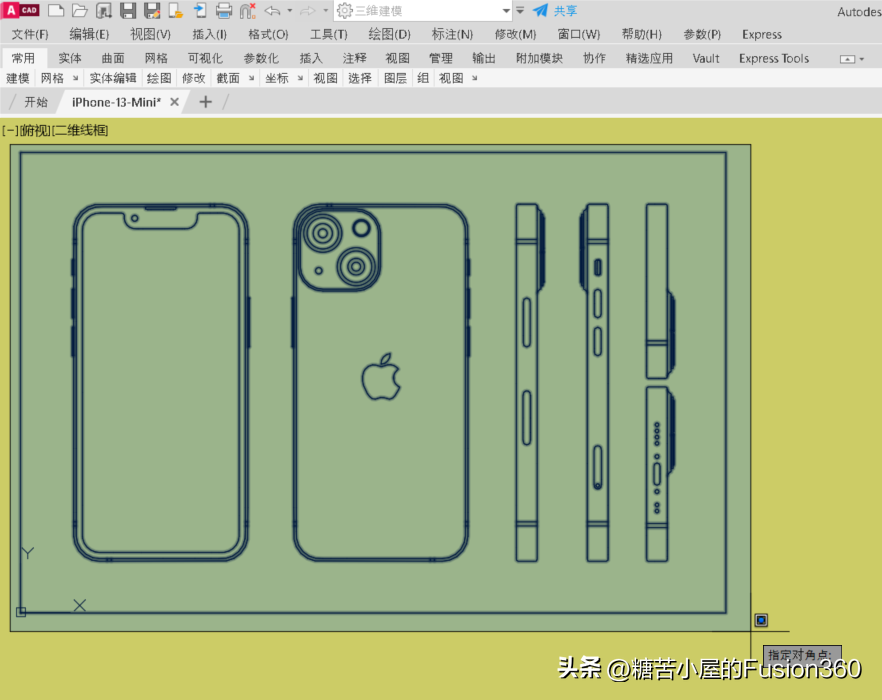This screenshot has width=882, height=700.
Task: Open Quick Access Toolbar customize dropdown
Action: (520, 11)
